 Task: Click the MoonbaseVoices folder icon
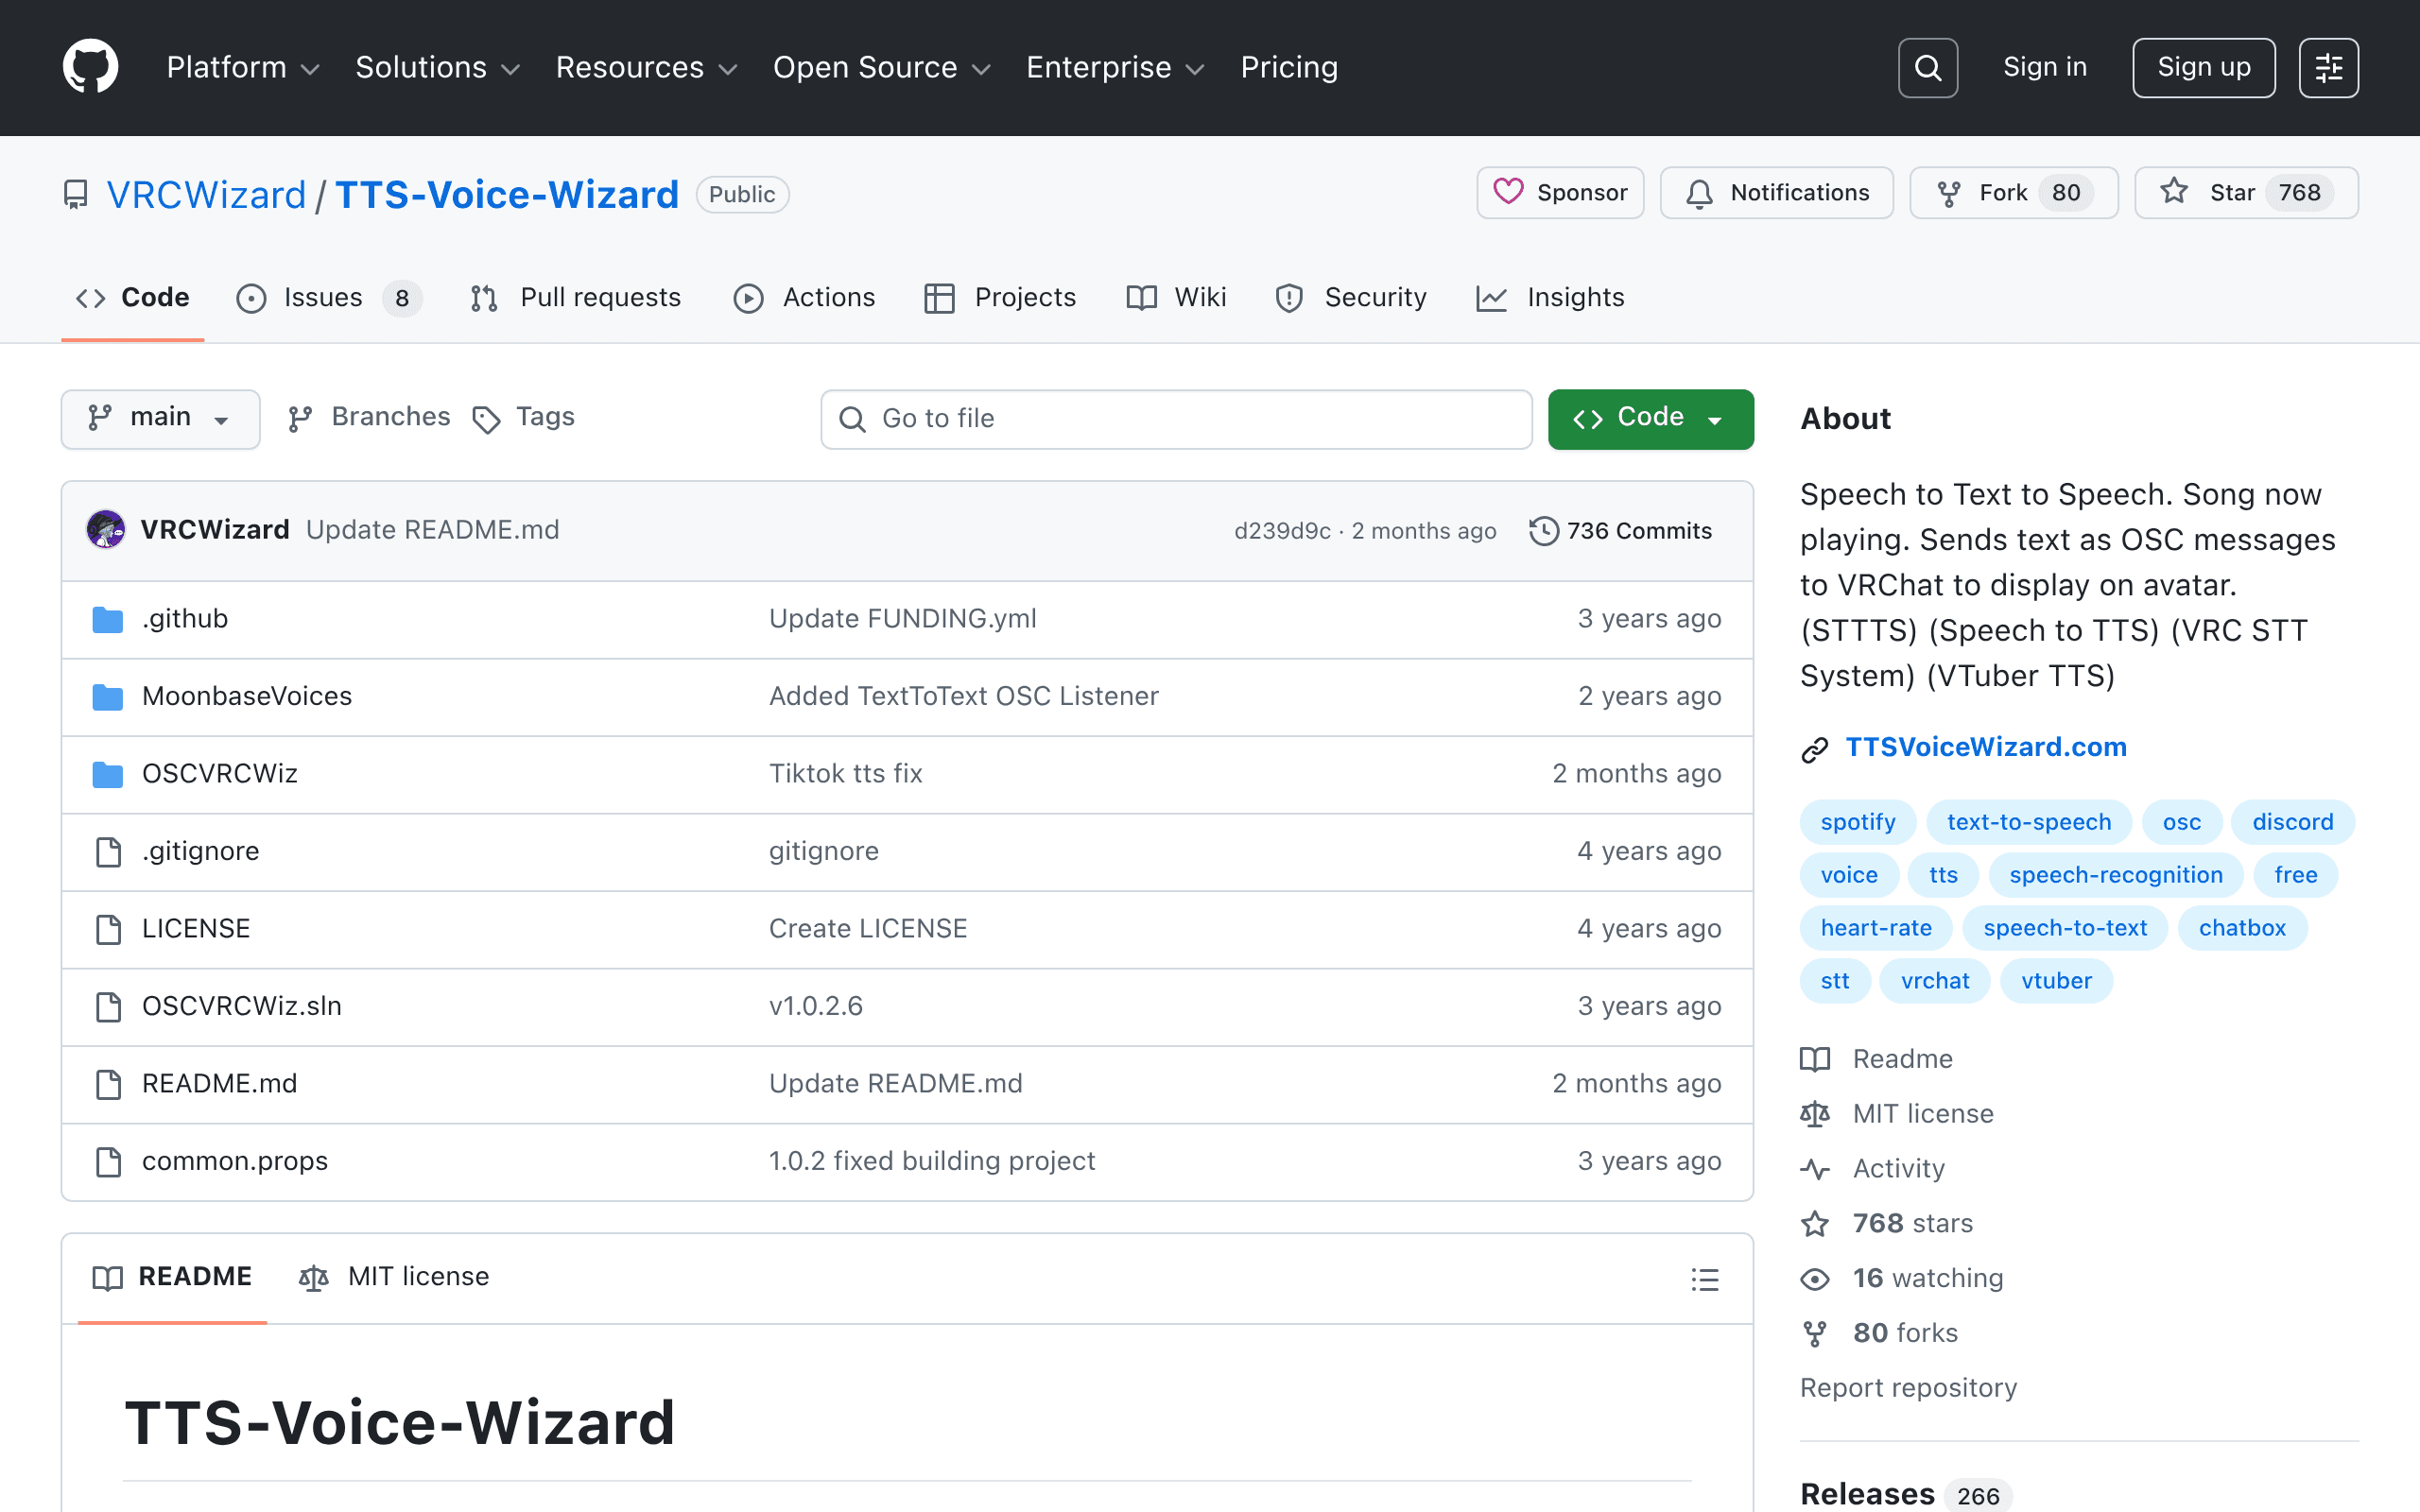coord(107,697)
